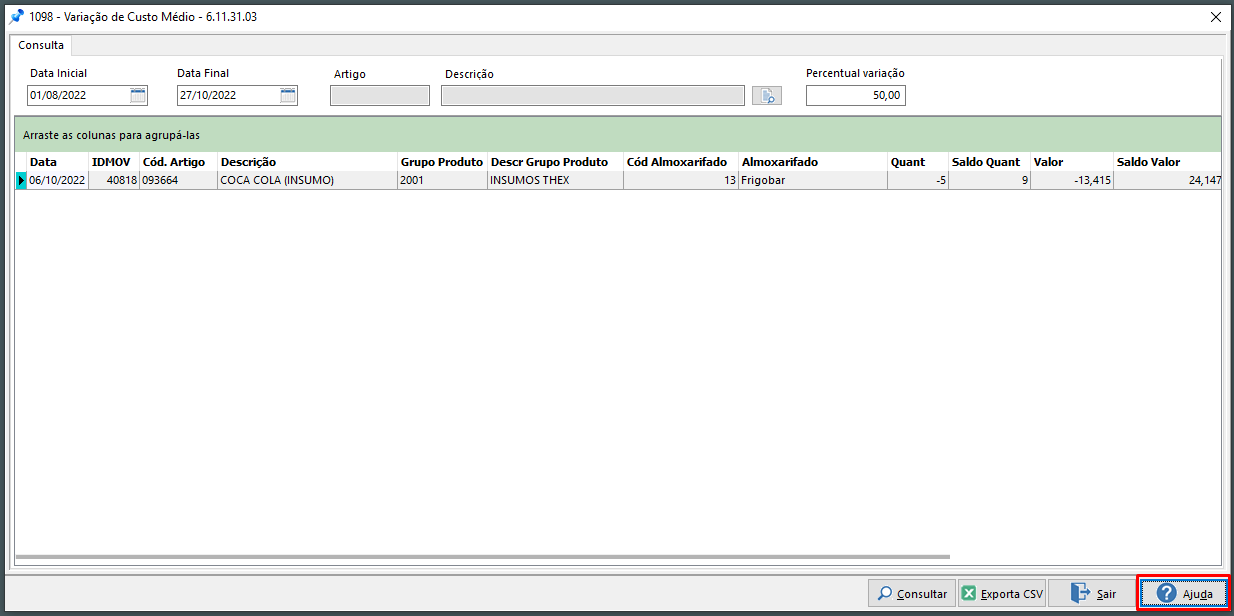Sort by the Saldo Valor column header
The width and height of the screenshot is (1234, 616).
tap(1167, 162)
